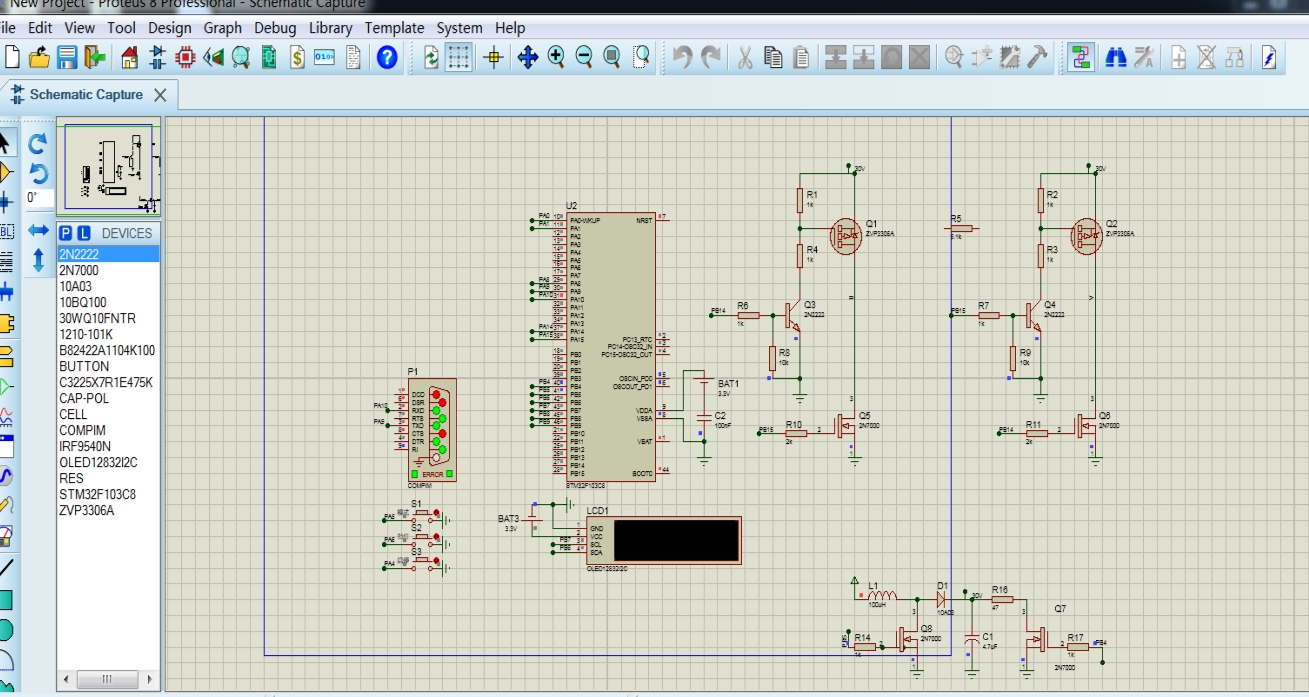Click the rotation angle input field
Viewport: 1309px width, 697px height.
click(x=39, y=198)
